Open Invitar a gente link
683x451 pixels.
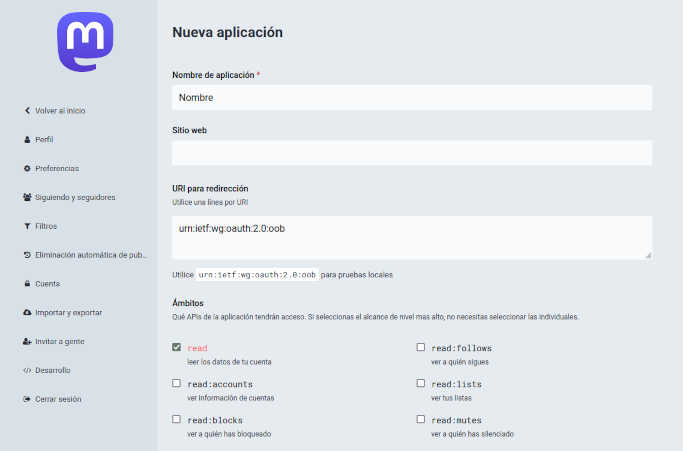coord(59,342)
